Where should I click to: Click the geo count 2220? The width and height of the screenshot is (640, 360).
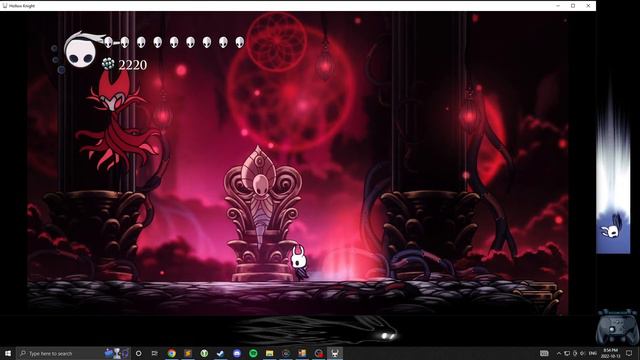pyautogui.click(x=133, y=65)
